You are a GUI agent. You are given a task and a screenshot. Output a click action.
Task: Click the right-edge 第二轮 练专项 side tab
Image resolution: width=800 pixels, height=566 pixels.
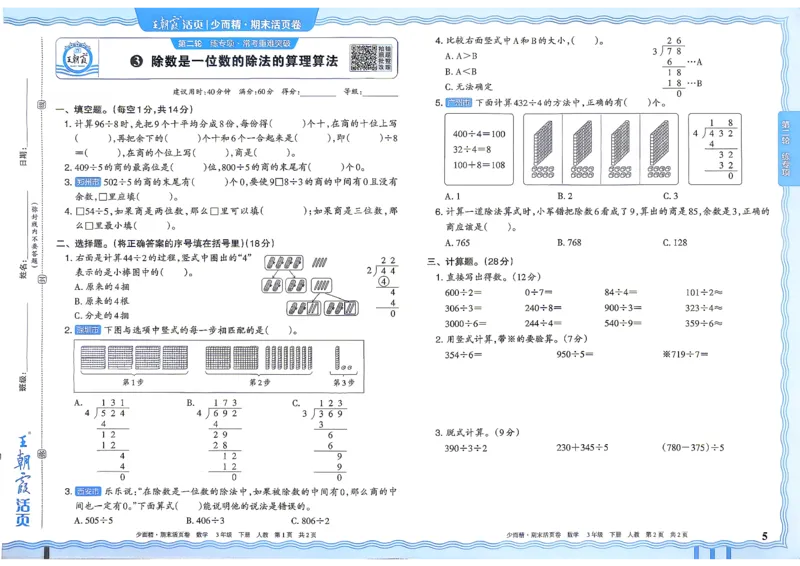pyautogui.click(x=786, y=147)
